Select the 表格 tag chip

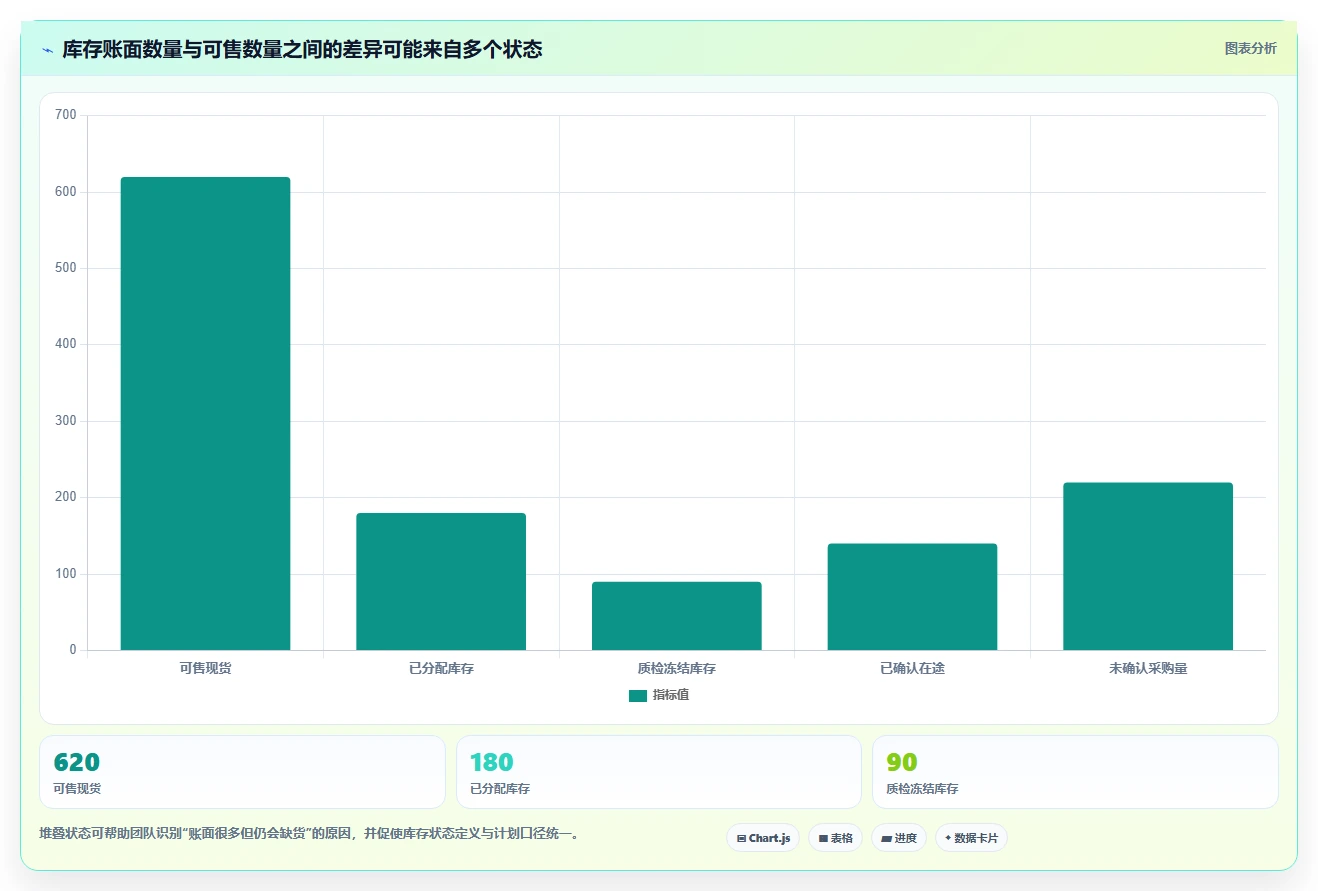(835, 838)
